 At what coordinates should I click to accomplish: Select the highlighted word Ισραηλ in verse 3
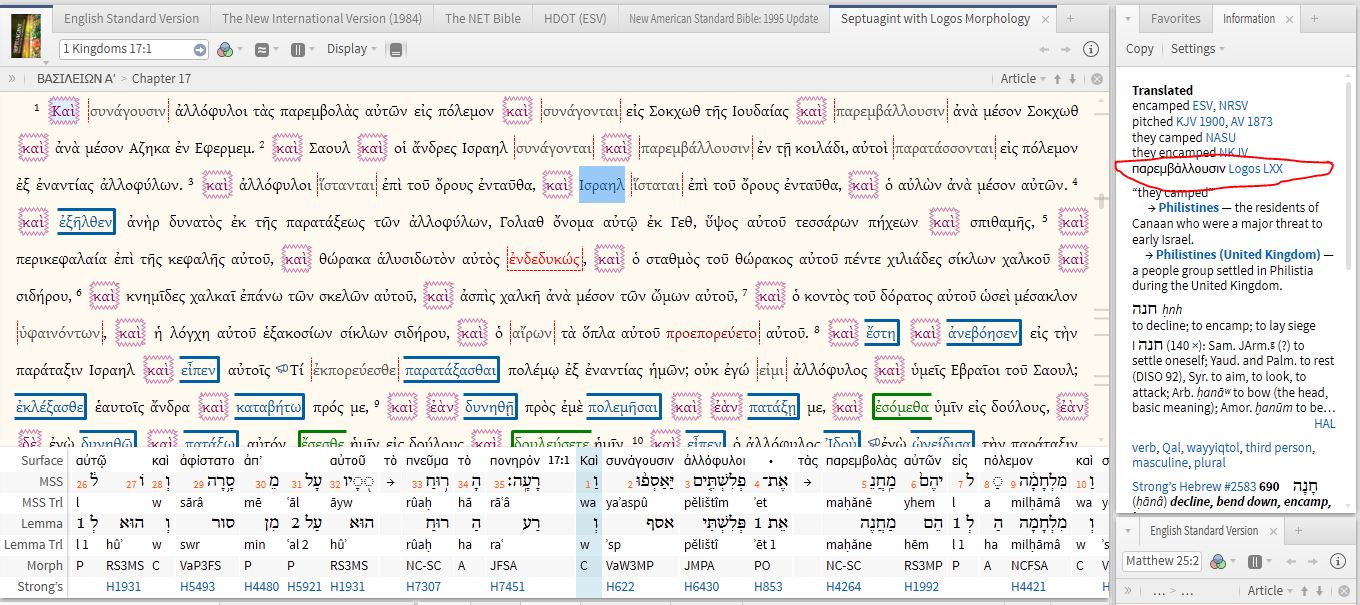pos(602,185)
